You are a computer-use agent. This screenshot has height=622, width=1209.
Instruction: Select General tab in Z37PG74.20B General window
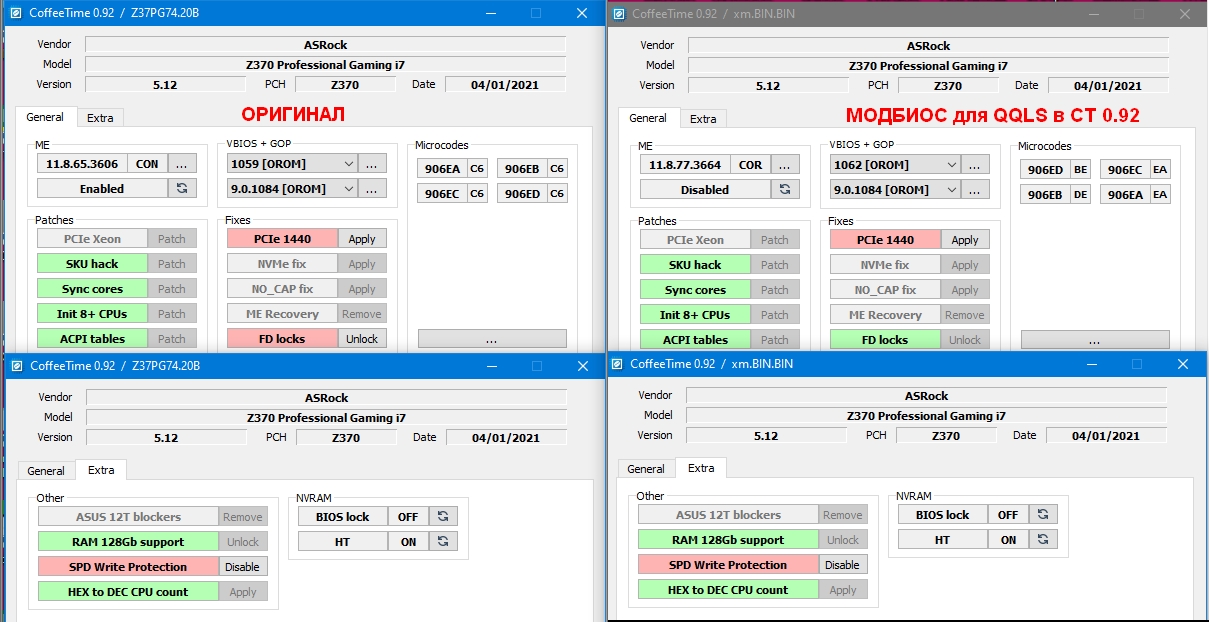click(45, 117)
